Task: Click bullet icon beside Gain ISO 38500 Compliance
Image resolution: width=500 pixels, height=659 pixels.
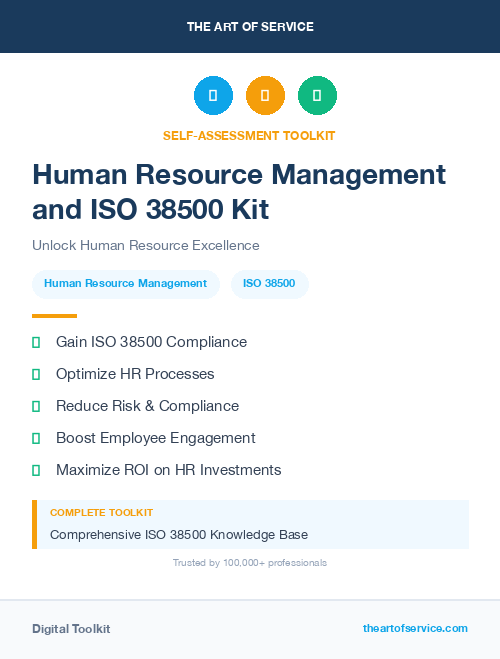Action: (x=36, y=342)
